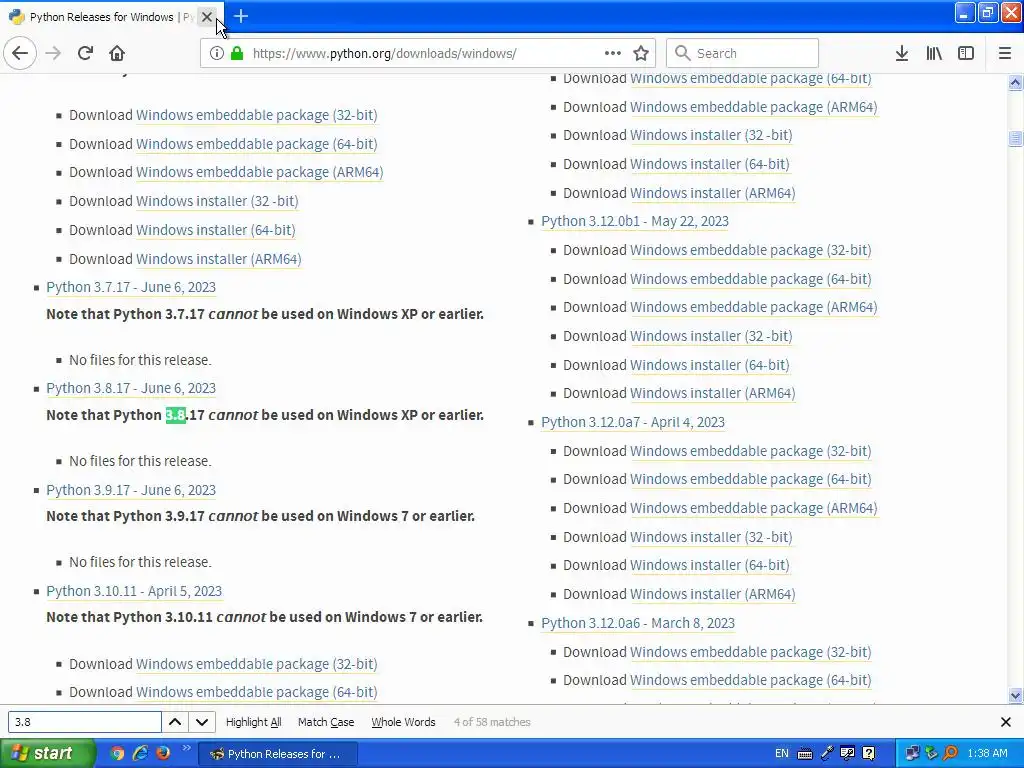The width and height of the screenshot is (1024, 768).
Task: Open Python 3.10.11 - April 5, 2023 link
Action: (134, 591)
